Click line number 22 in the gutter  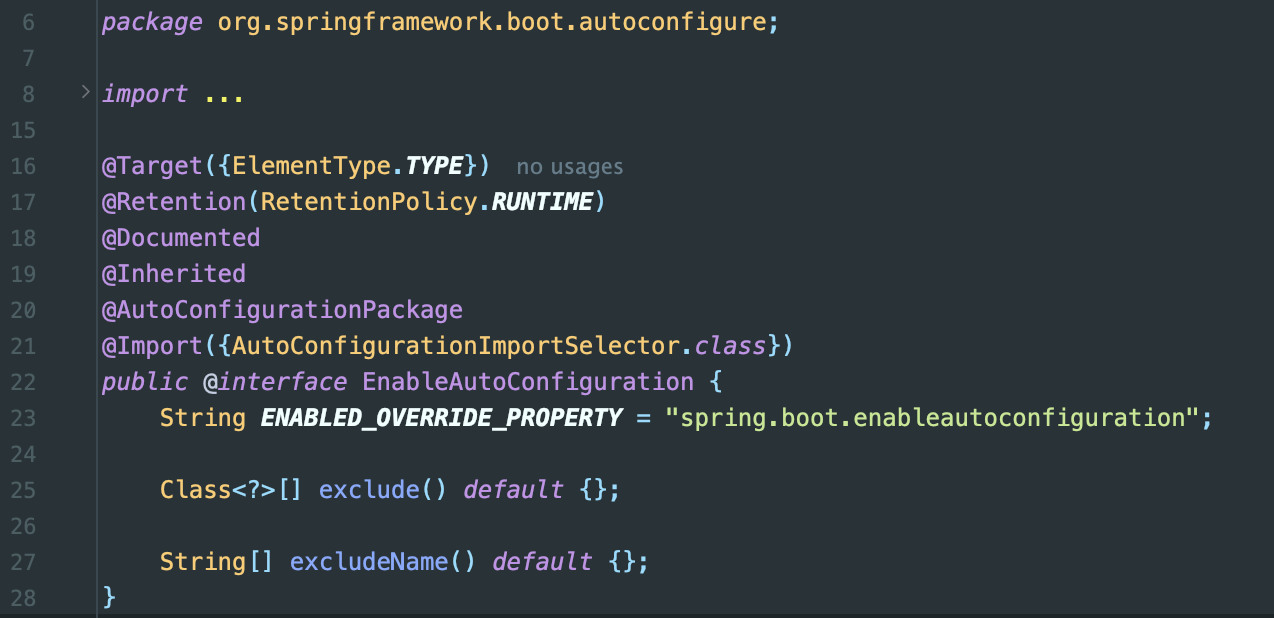point(23,382)
